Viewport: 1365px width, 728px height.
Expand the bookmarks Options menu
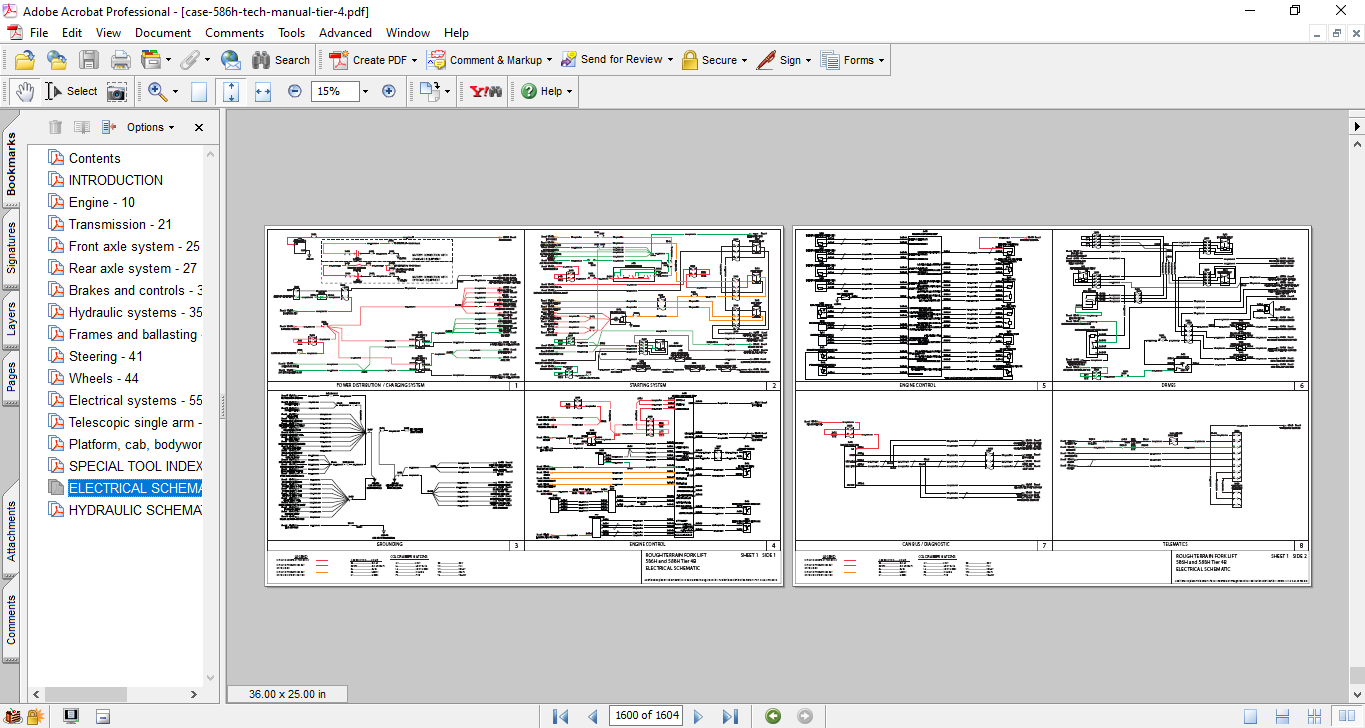[x=150, y=127]
